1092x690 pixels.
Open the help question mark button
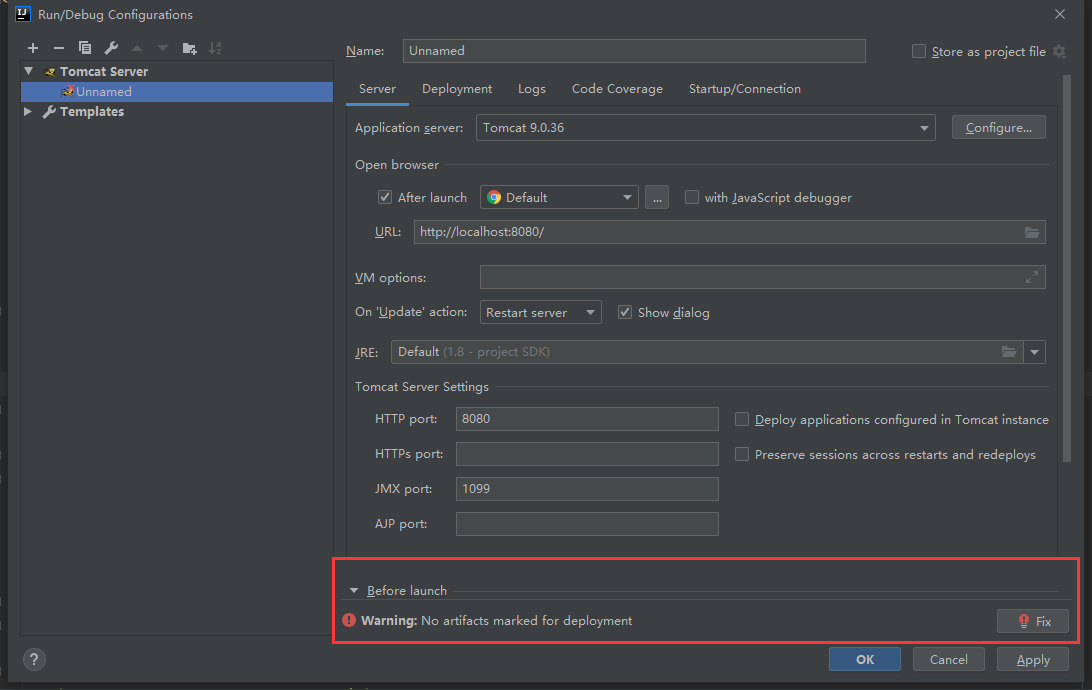tap(34, 660)
